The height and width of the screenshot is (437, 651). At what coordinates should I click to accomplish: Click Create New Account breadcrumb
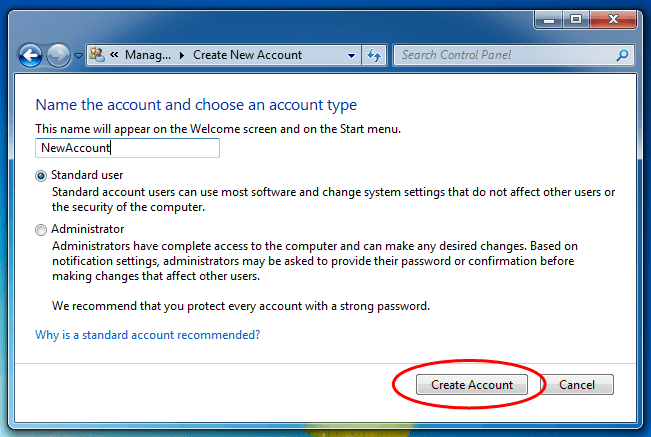(x=247, y=55)
